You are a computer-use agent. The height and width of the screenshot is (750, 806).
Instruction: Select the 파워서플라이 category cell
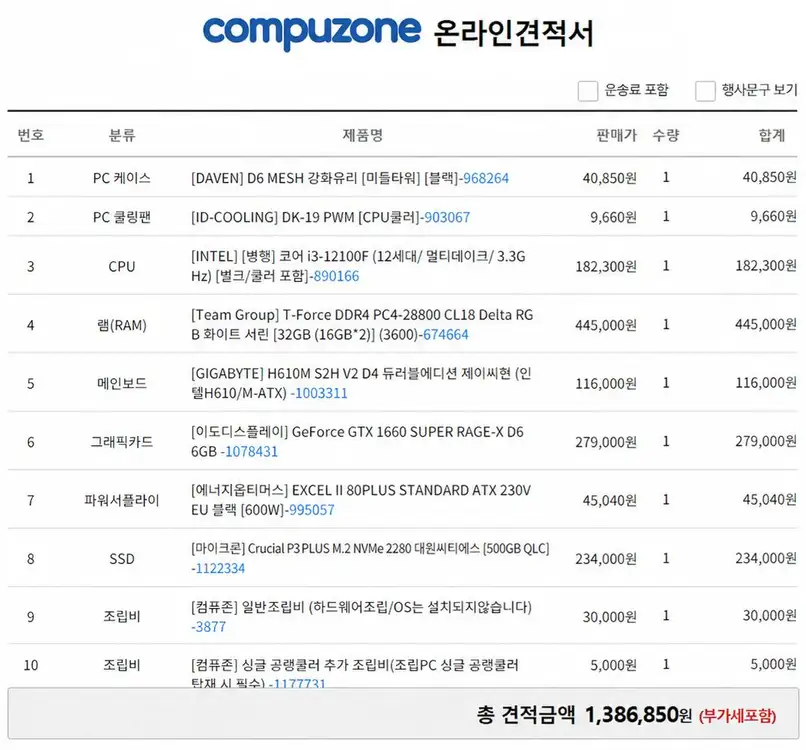click(122, 500)
